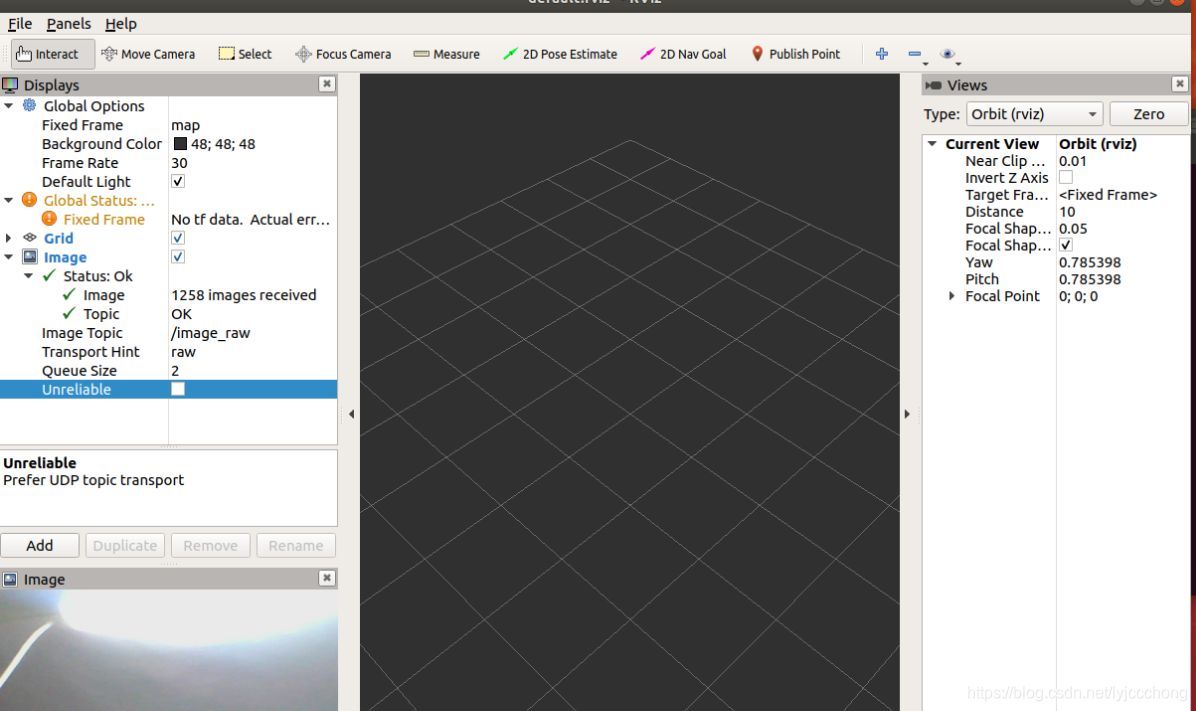Click the Duplicate button
The image size is (1196, 711).
tap(125, 545)
